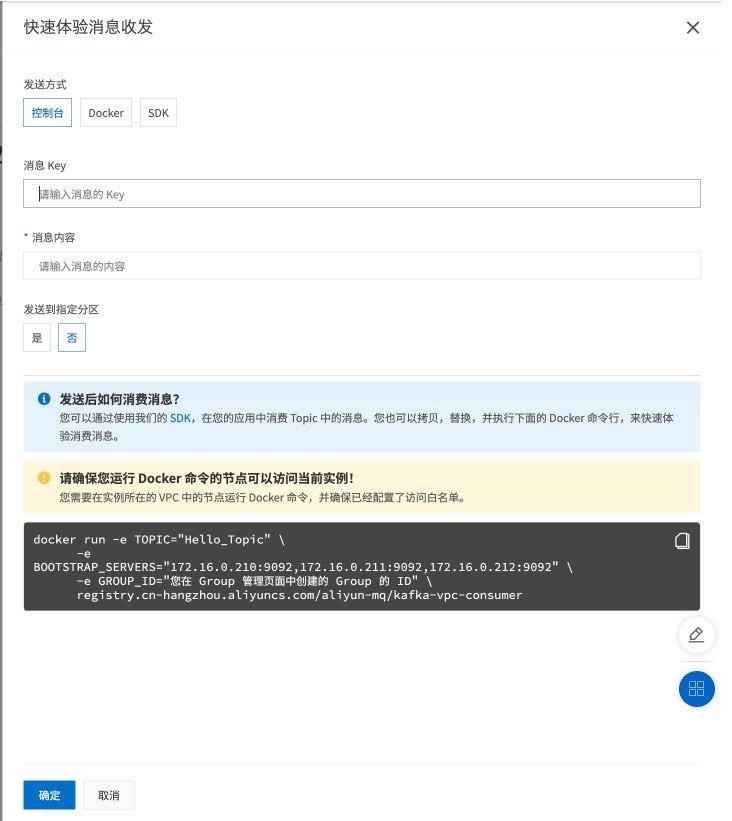Click the floating pencil edit icon

point(697,635)
